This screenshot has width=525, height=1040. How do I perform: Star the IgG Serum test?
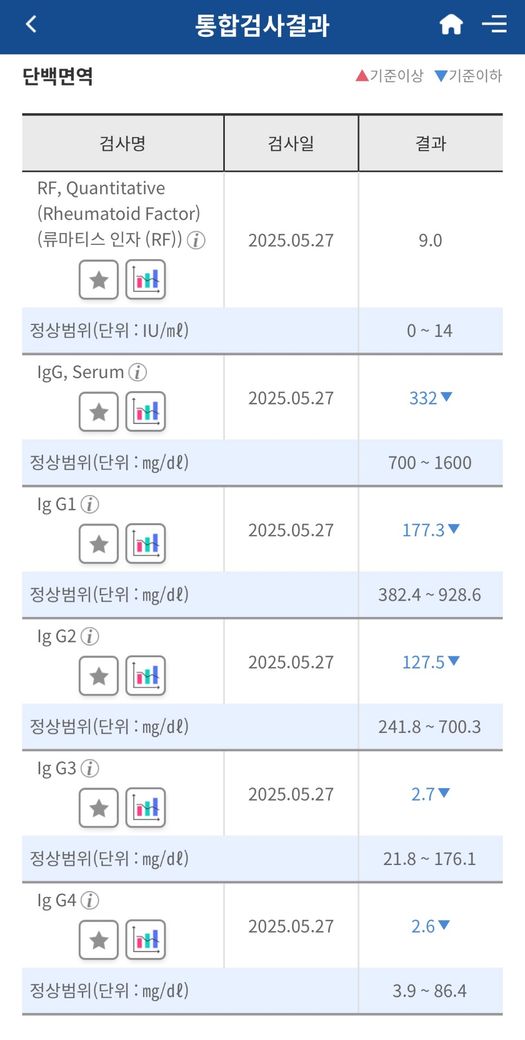[99, 412]
